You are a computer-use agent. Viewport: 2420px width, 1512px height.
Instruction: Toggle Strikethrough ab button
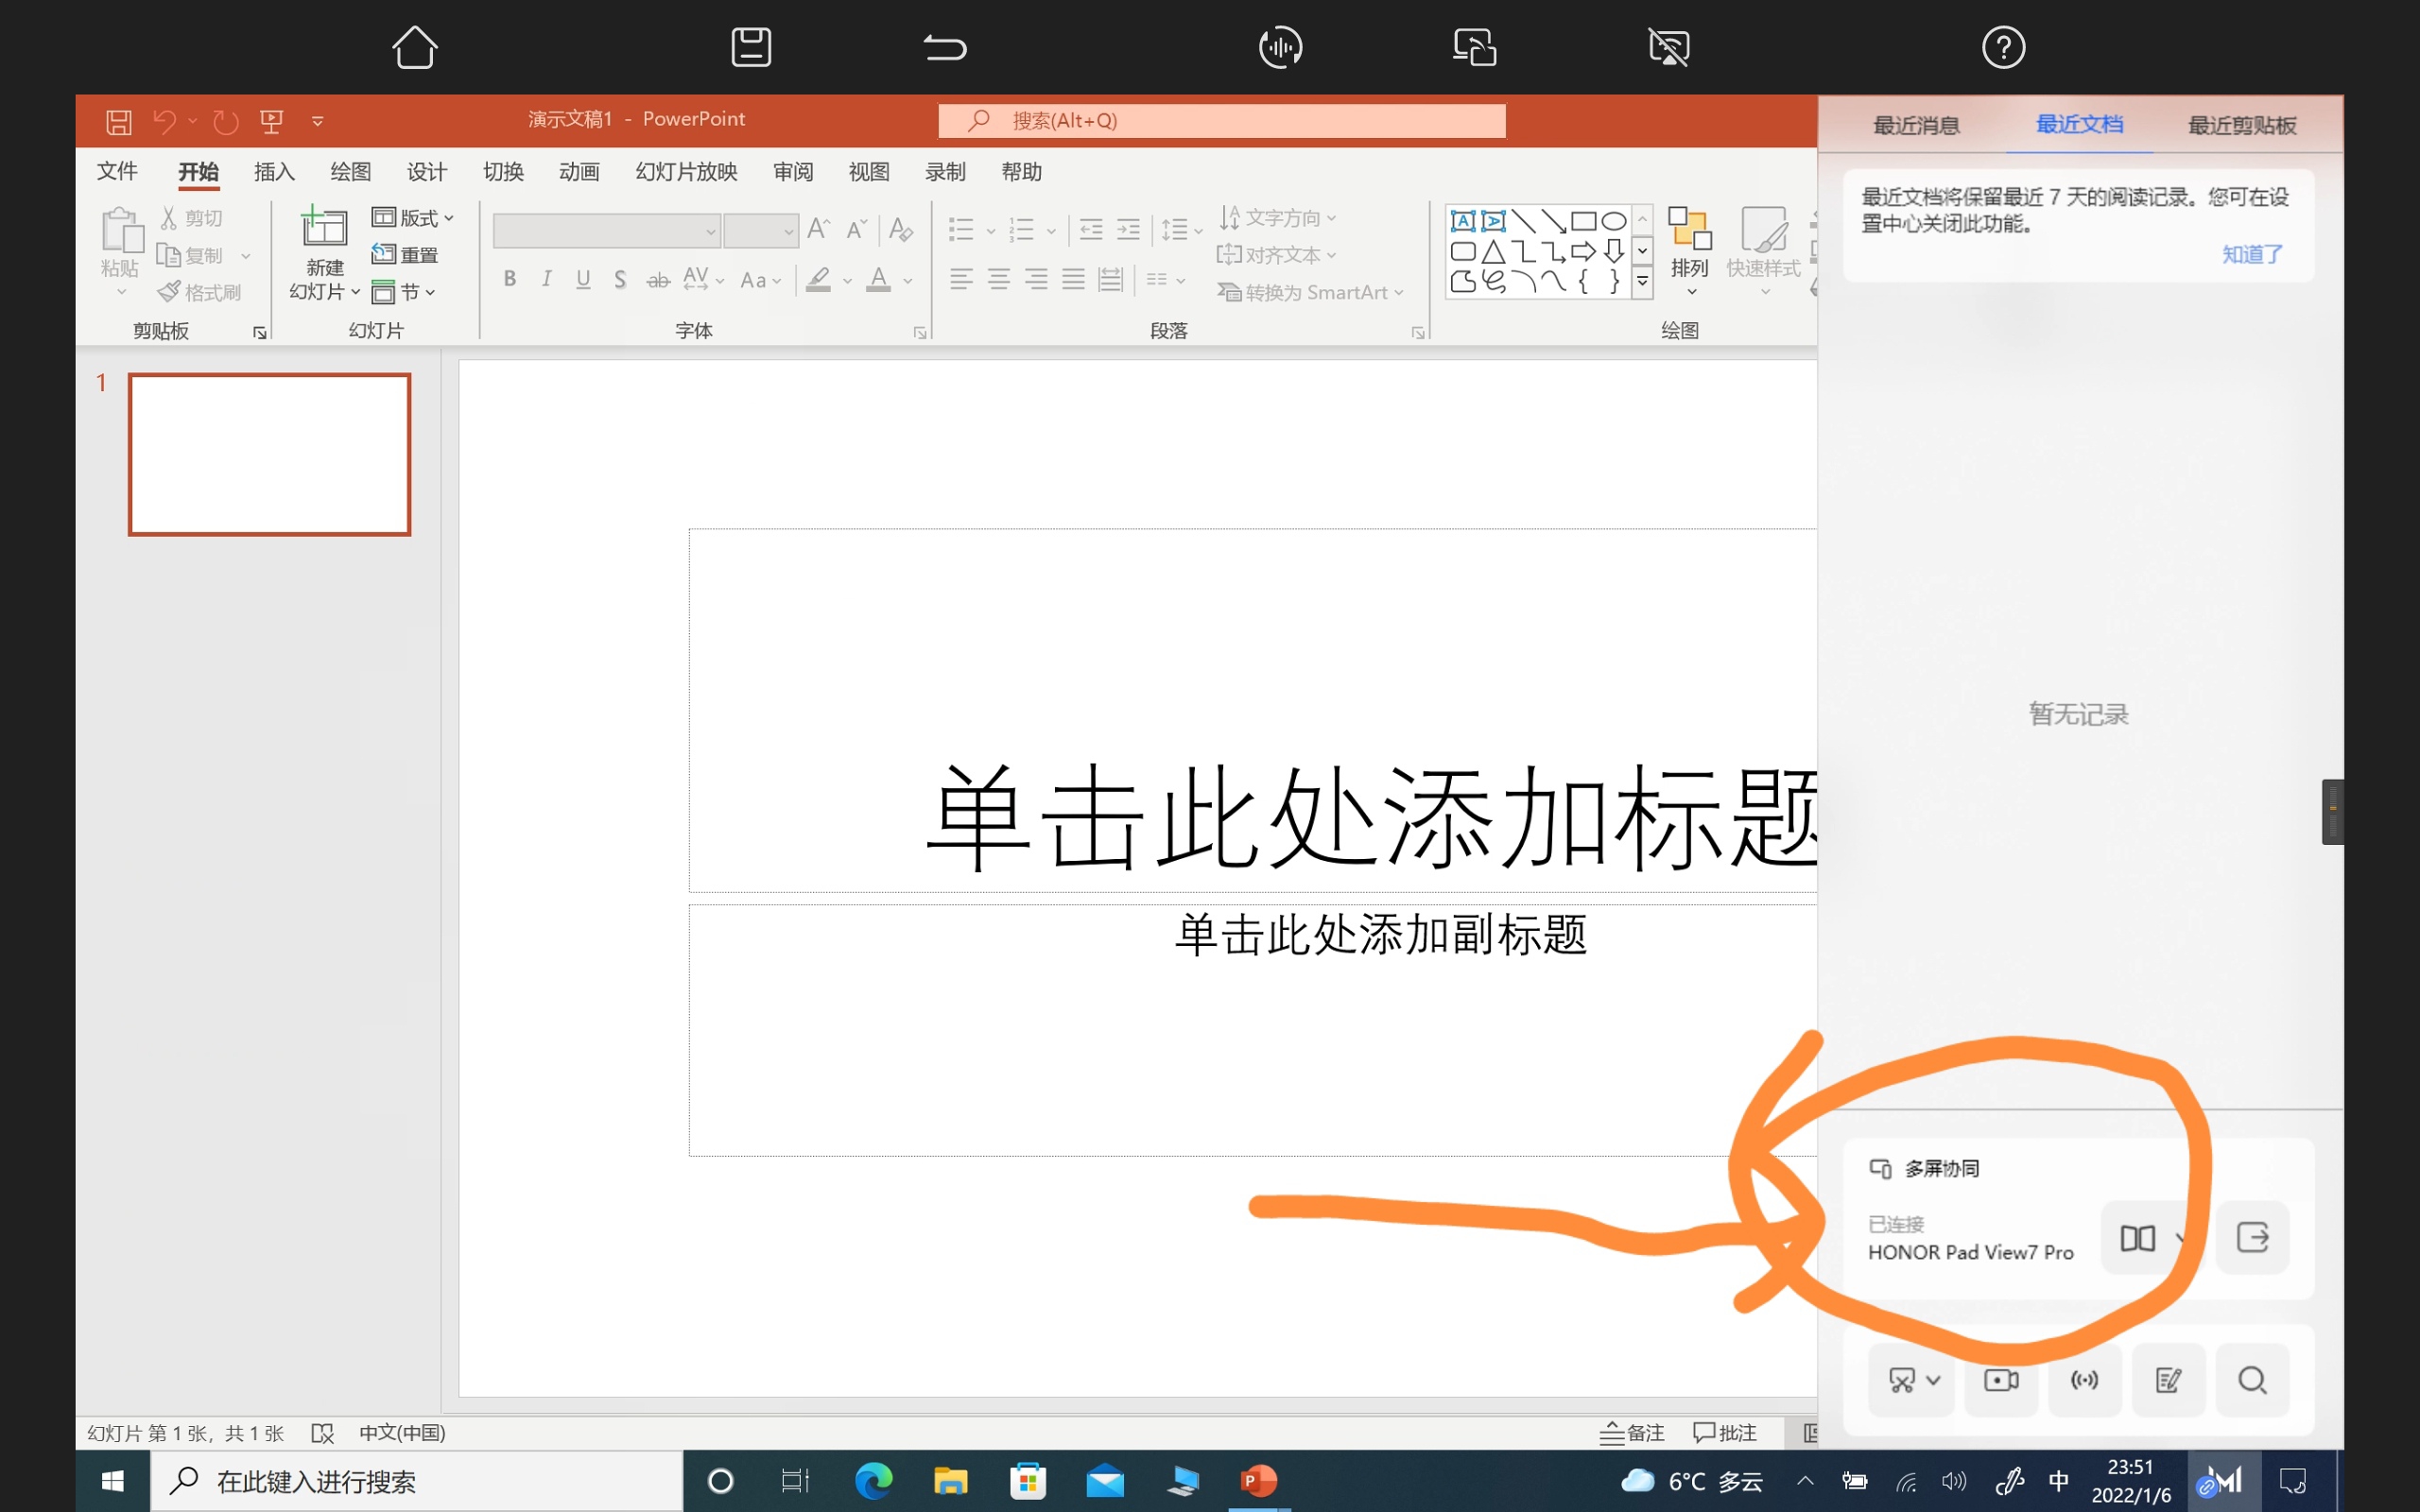click(657, 280)
